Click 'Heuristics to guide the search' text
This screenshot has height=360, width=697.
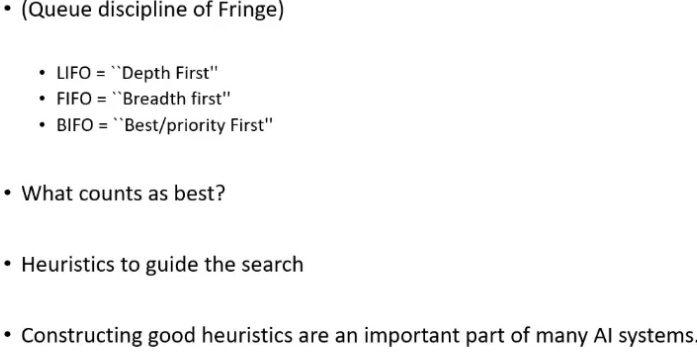click(x=163, y=264)
